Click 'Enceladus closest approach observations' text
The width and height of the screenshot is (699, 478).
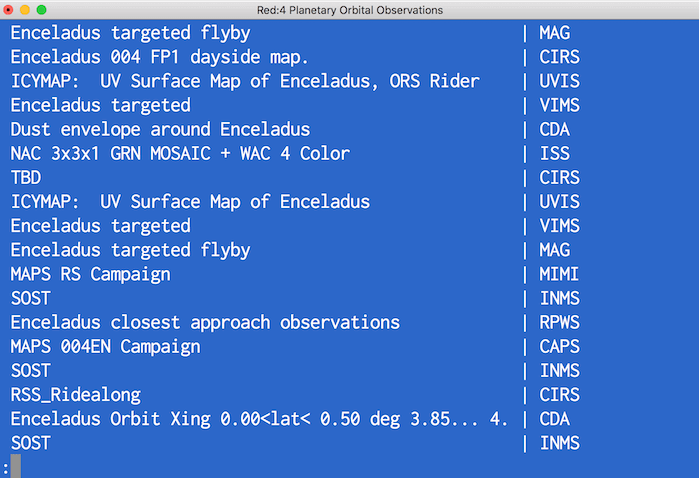pyautogui.click(x=205, y=322)
